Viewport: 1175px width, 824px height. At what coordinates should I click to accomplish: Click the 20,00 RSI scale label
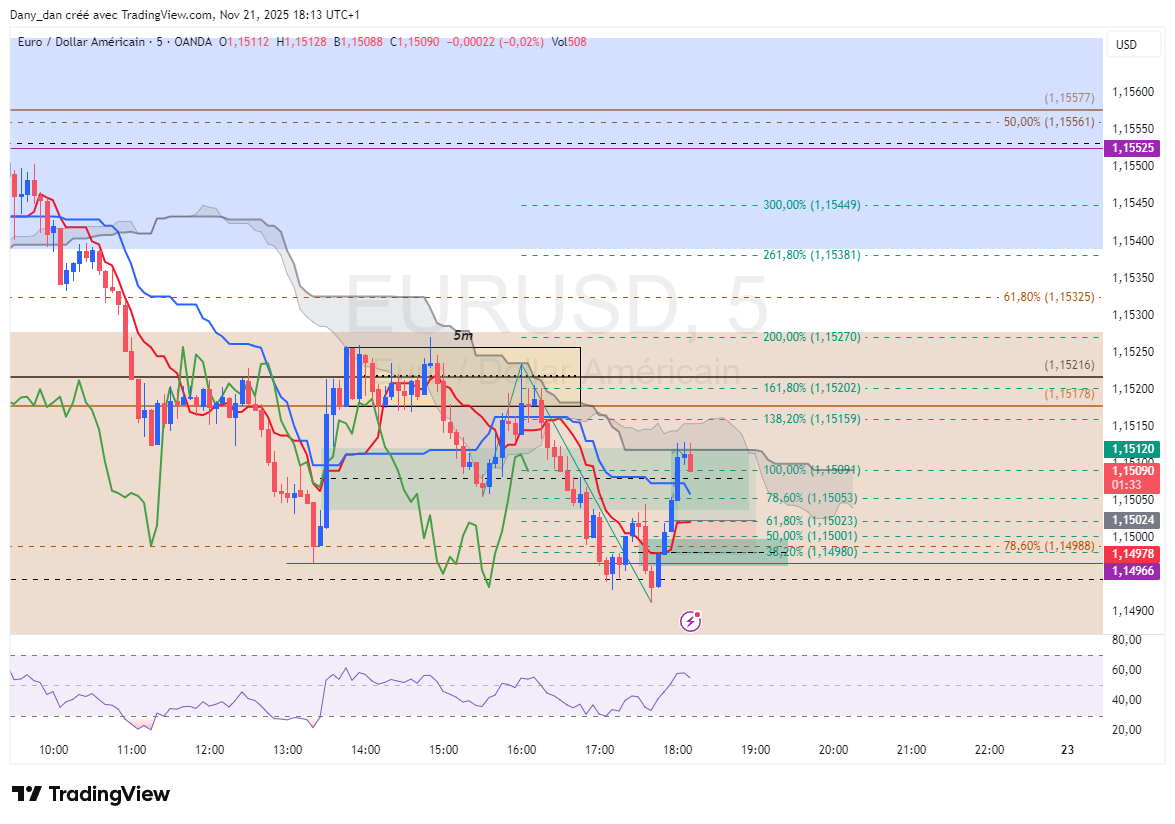coord(1126,730)
